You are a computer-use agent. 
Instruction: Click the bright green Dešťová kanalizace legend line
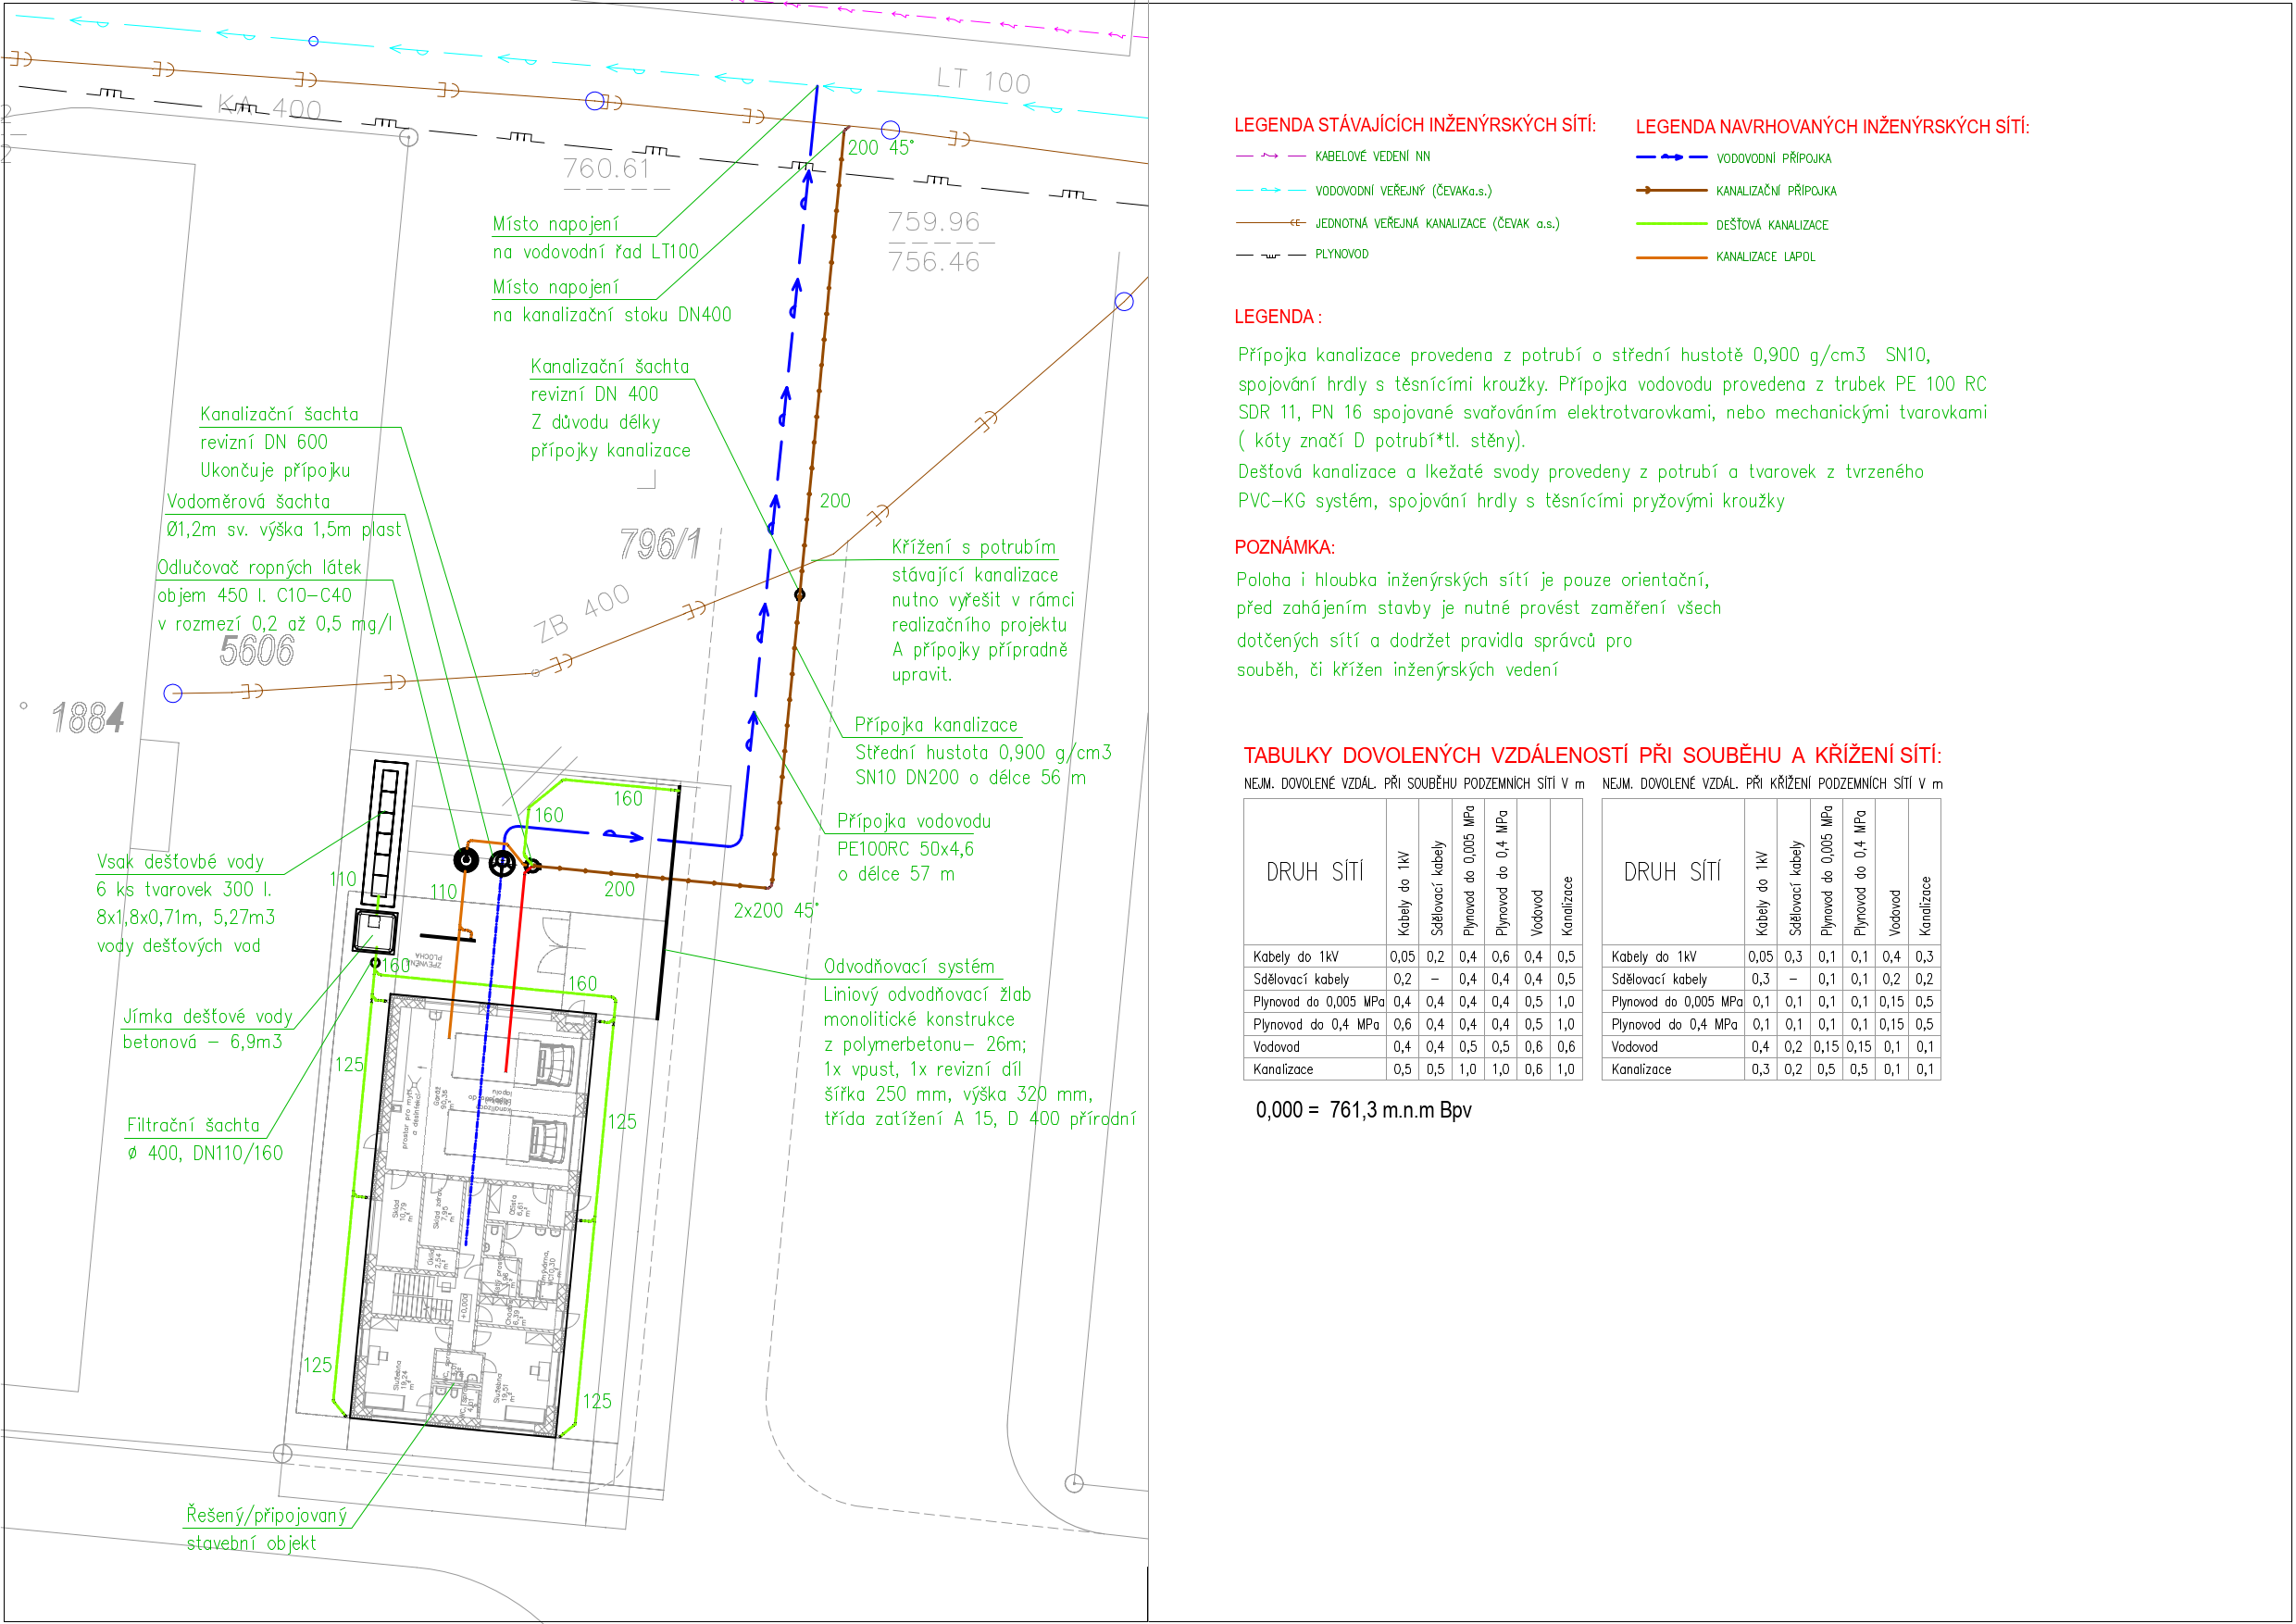pyautogui.click(x=1671, y=225)
